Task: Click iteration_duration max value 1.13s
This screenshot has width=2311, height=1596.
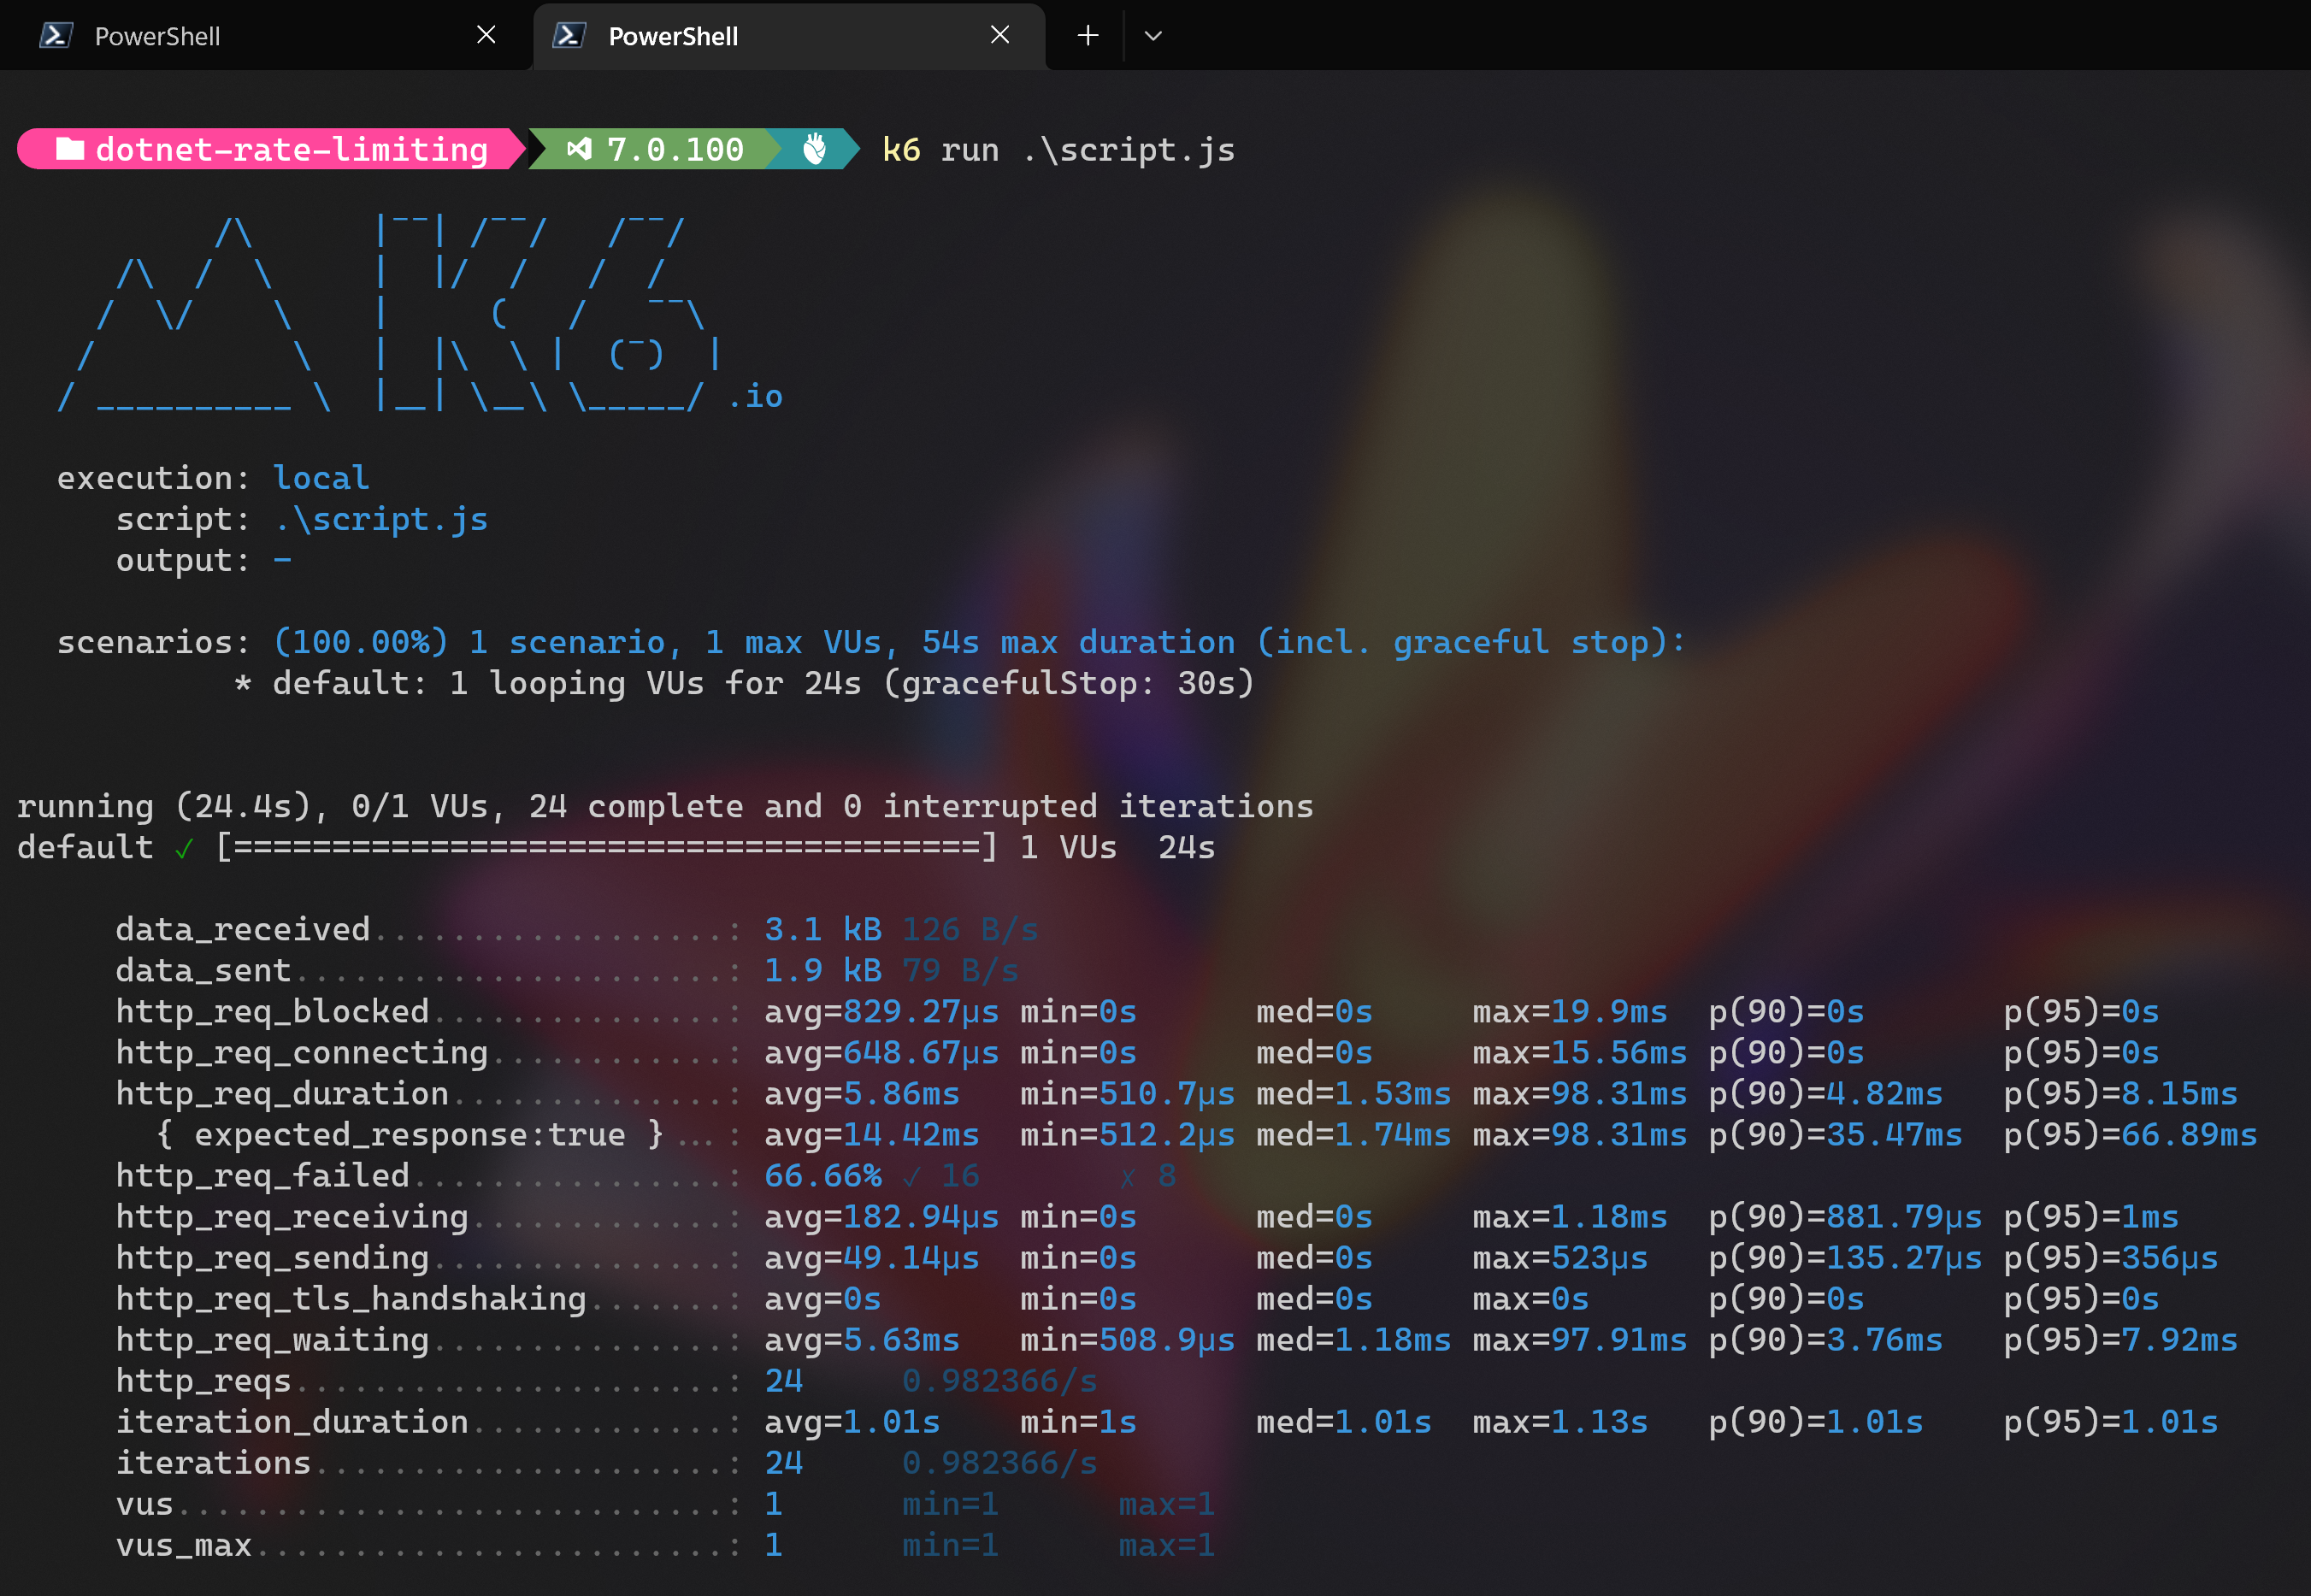Action: (1599, 1422)
